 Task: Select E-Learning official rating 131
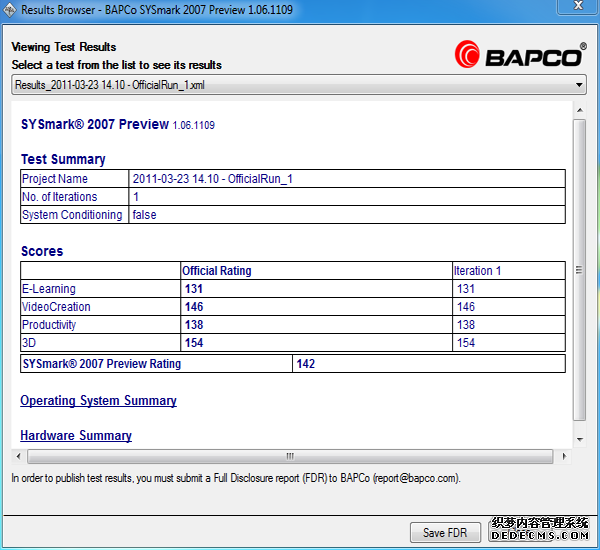[194, 289]
